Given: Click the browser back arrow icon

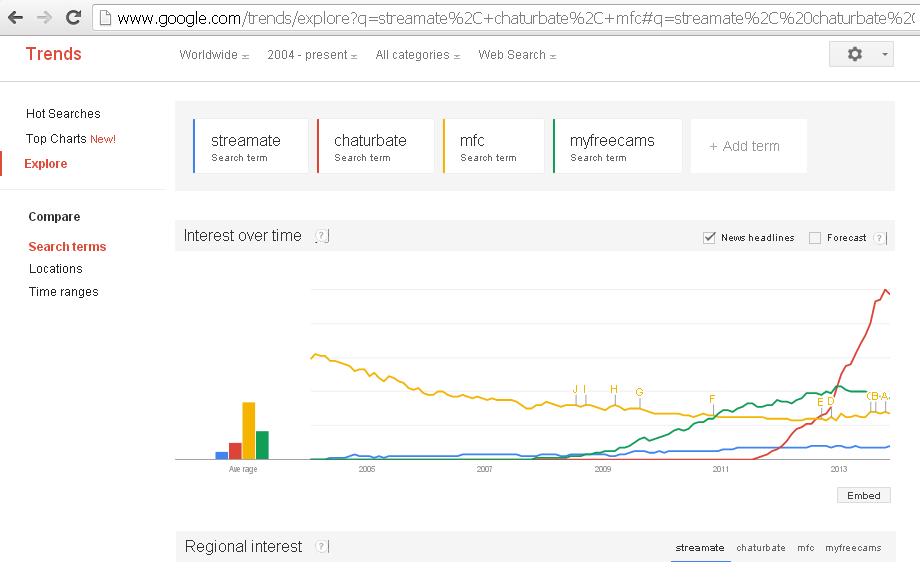Looking at the screenshot, I should pyautogui.click(x=16, y=18).
